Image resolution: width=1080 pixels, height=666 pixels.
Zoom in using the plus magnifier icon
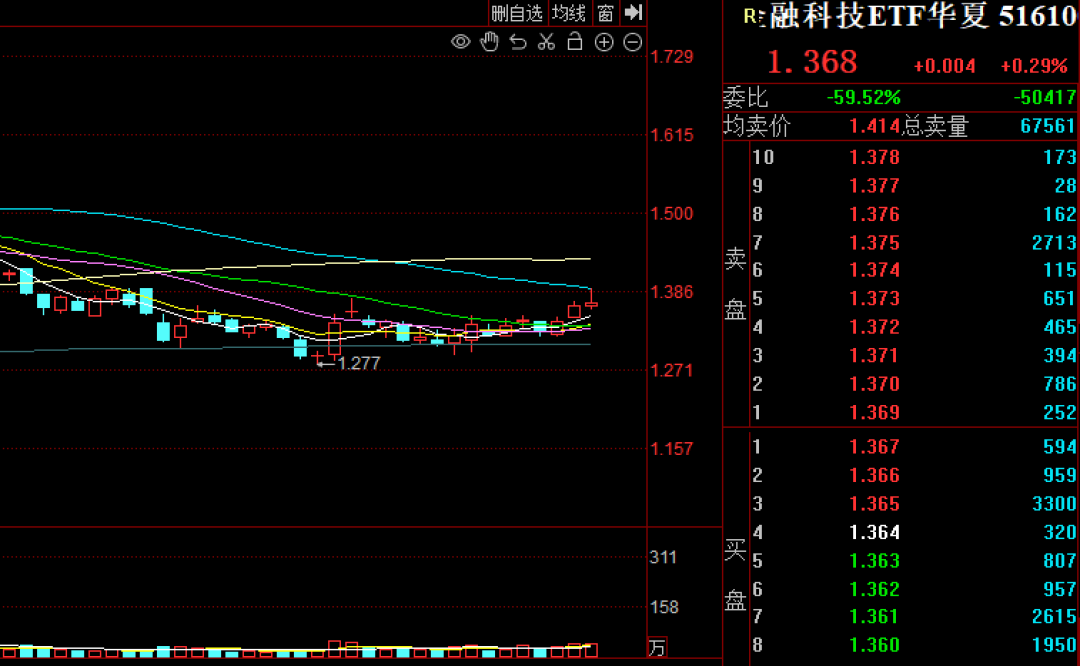(x=603, y=42)
